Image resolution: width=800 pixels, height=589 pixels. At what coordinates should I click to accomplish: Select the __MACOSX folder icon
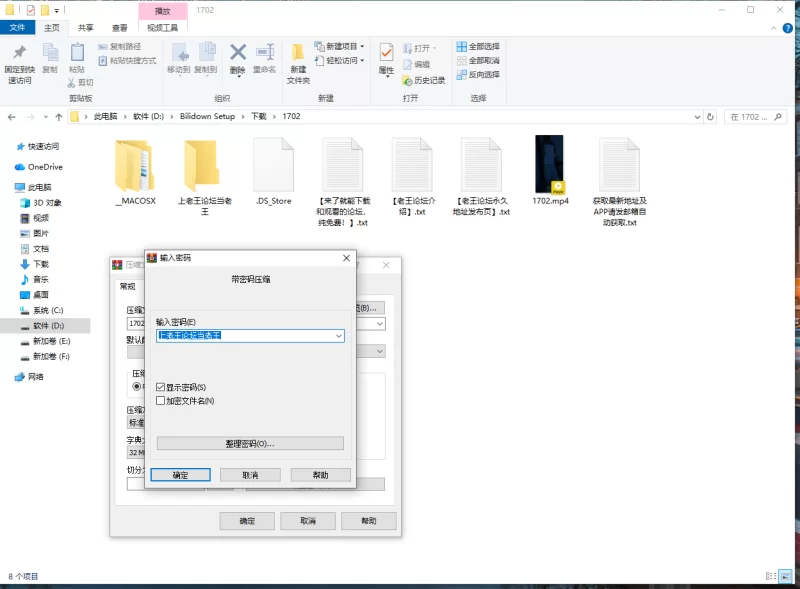[135, 165]
